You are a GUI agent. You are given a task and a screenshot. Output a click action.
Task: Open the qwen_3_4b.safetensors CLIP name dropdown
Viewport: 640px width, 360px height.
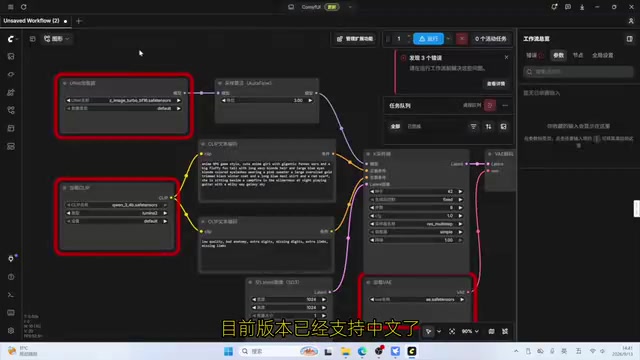coord(117,205)
